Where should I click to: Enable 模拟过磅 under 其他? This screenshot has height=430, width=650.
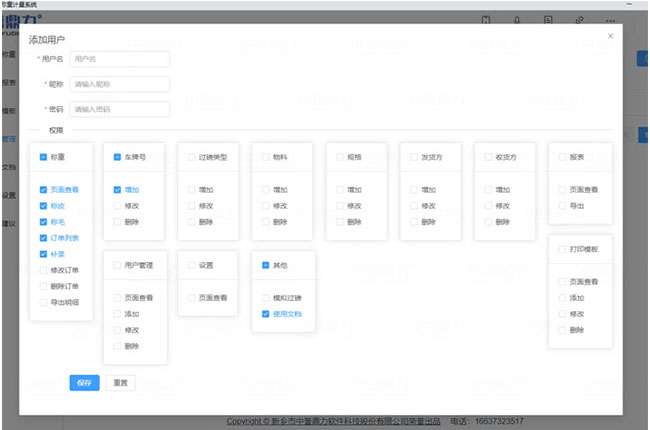[266, 298]
